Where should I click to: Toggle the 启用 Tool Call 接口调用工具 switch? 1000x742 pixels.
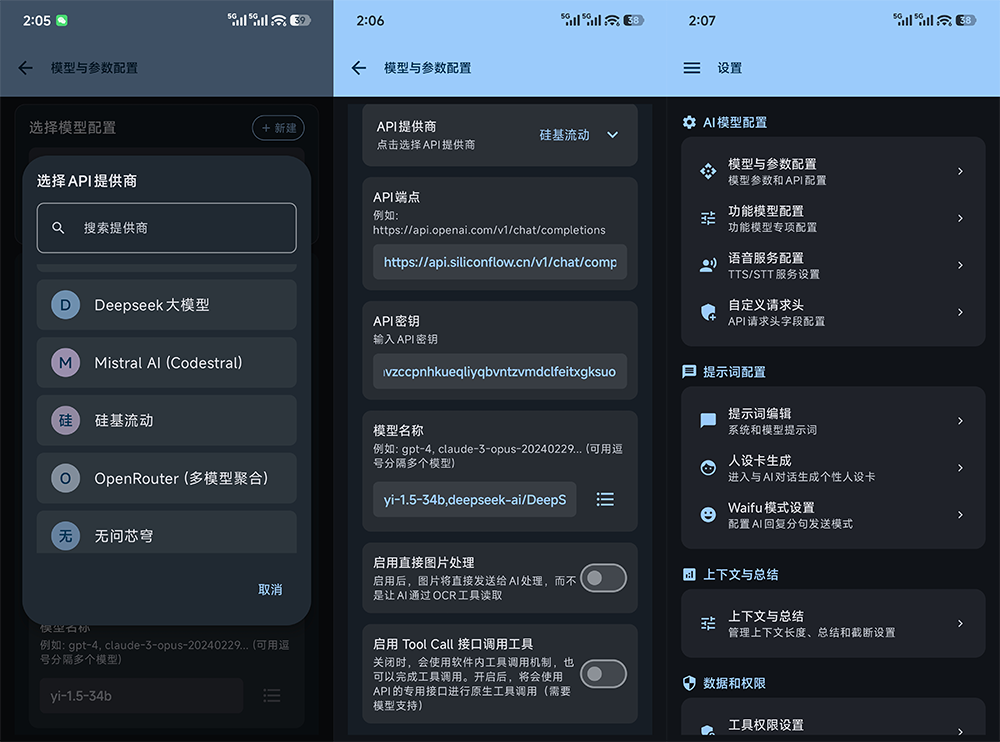602,674
